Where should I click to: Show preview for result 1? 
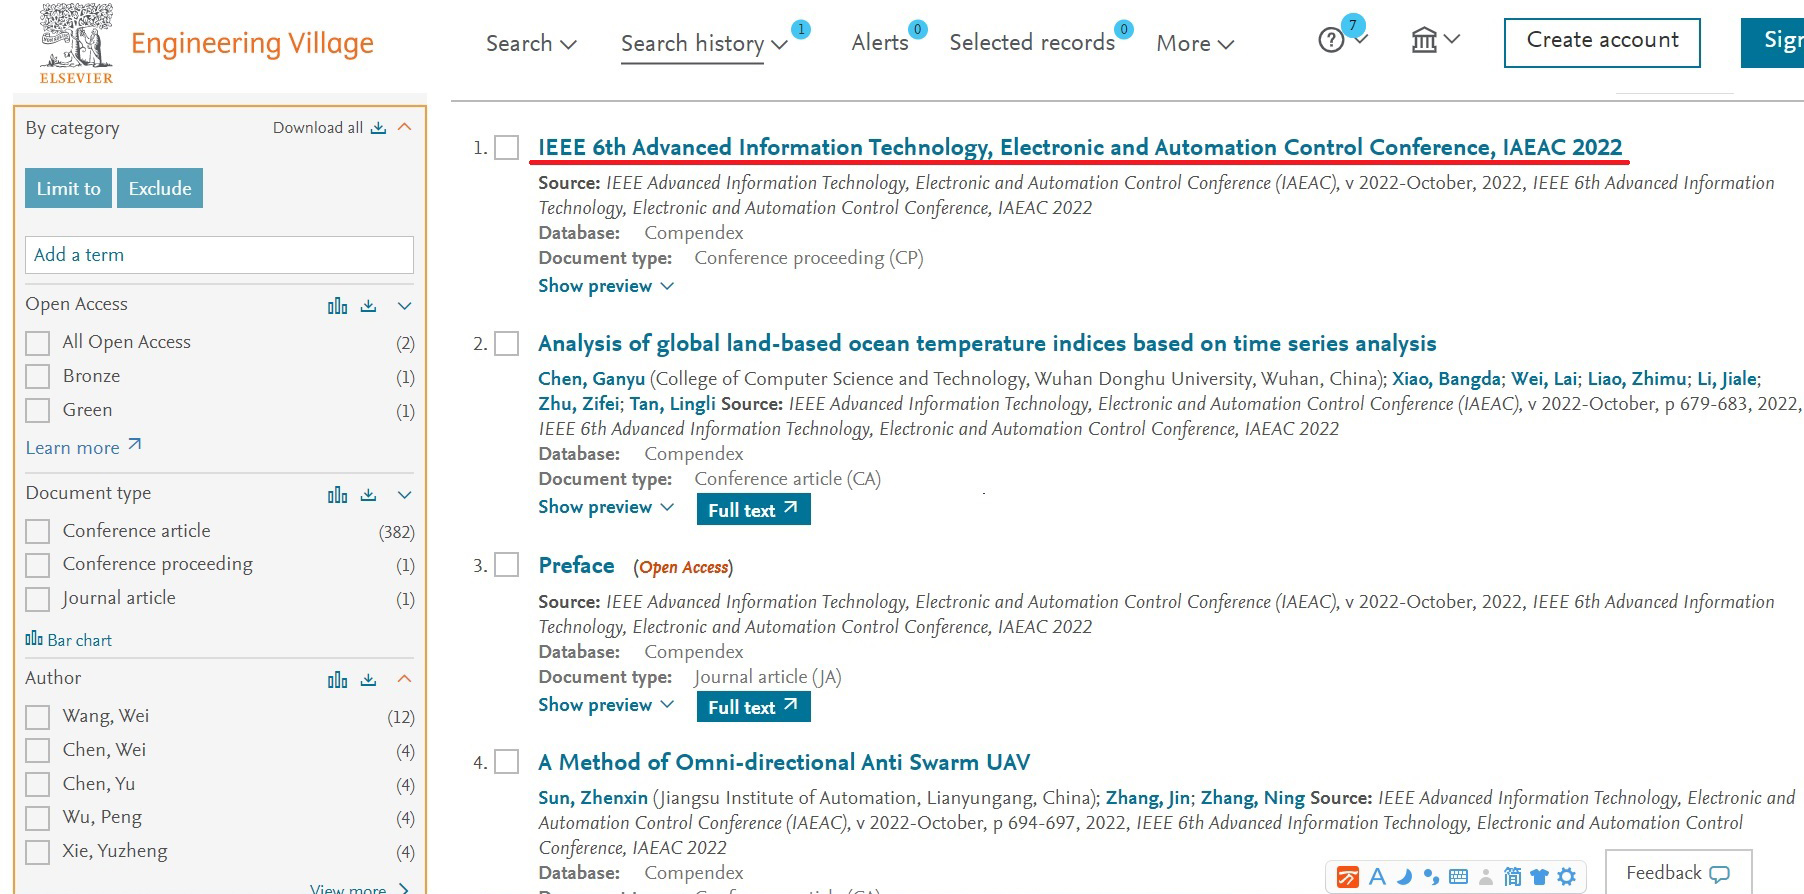click(x=606, y=286)
